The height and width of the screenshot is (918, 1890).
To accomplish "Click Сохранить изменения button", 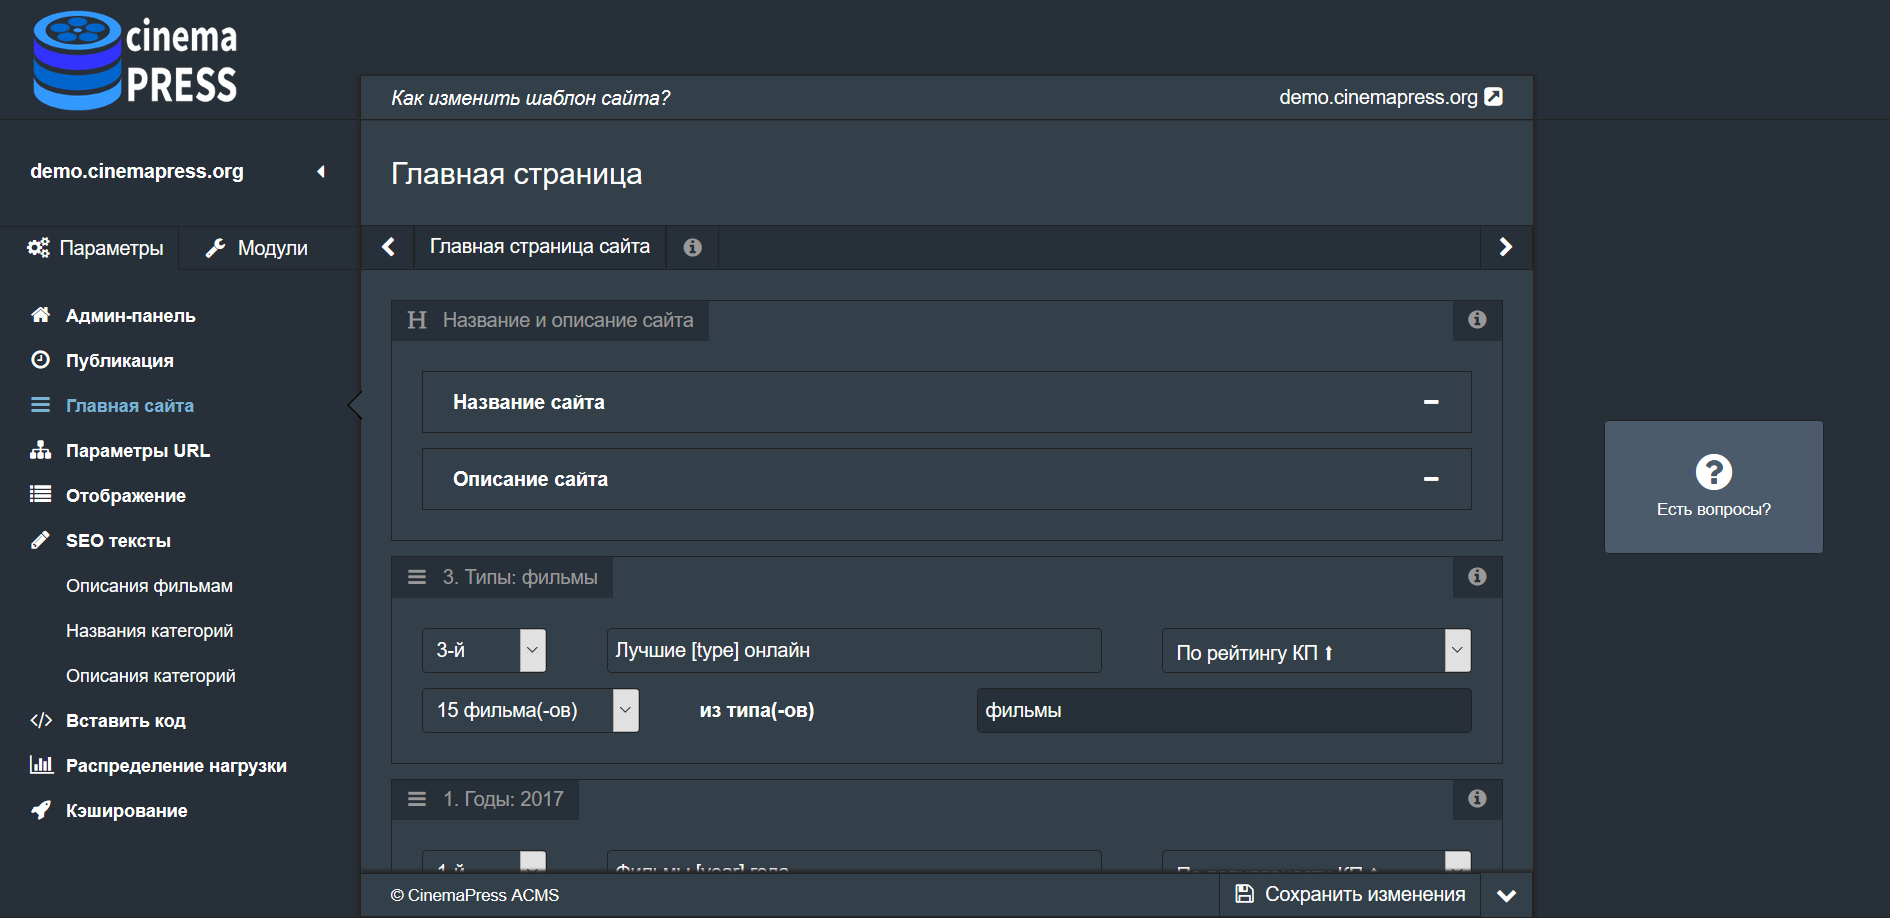I will click(1350, 894).
